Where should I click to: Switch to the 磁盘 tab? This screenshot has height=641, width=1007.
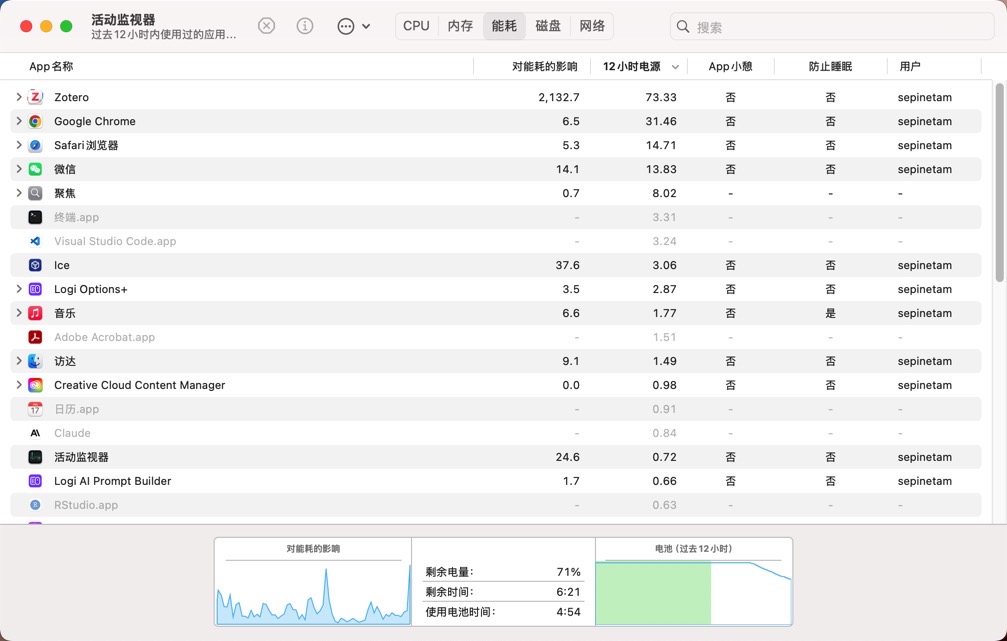click(548, 26)
